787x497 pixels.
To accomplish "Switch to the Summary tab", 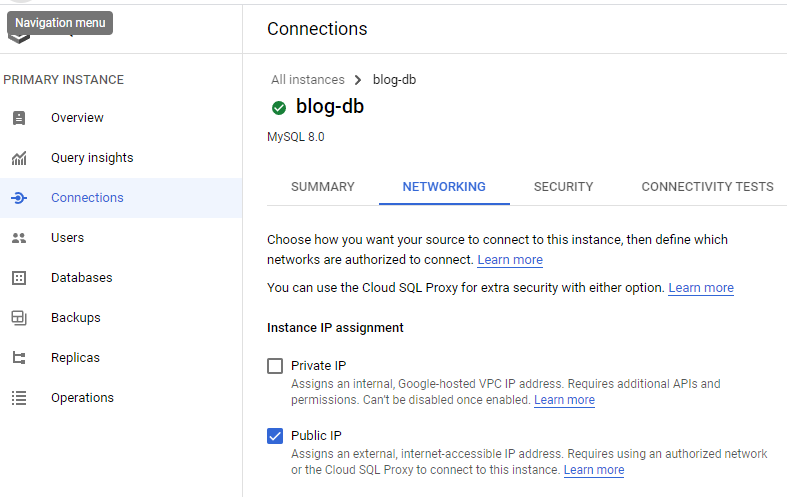I will pyautogui.click(x=323, y=187).
